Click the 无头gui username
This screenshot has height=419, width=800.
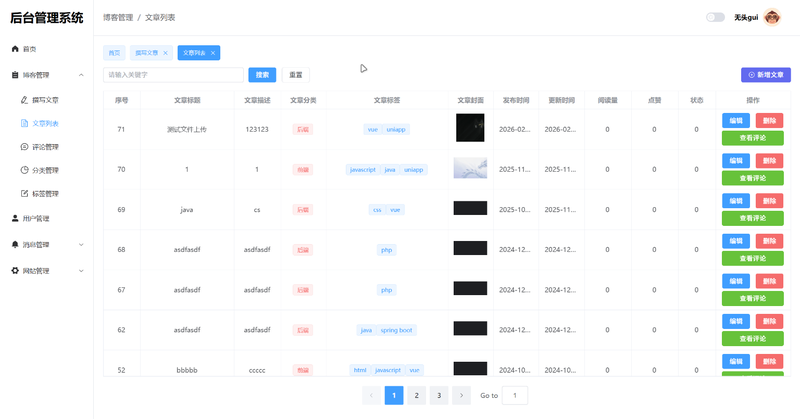[746, 17]
